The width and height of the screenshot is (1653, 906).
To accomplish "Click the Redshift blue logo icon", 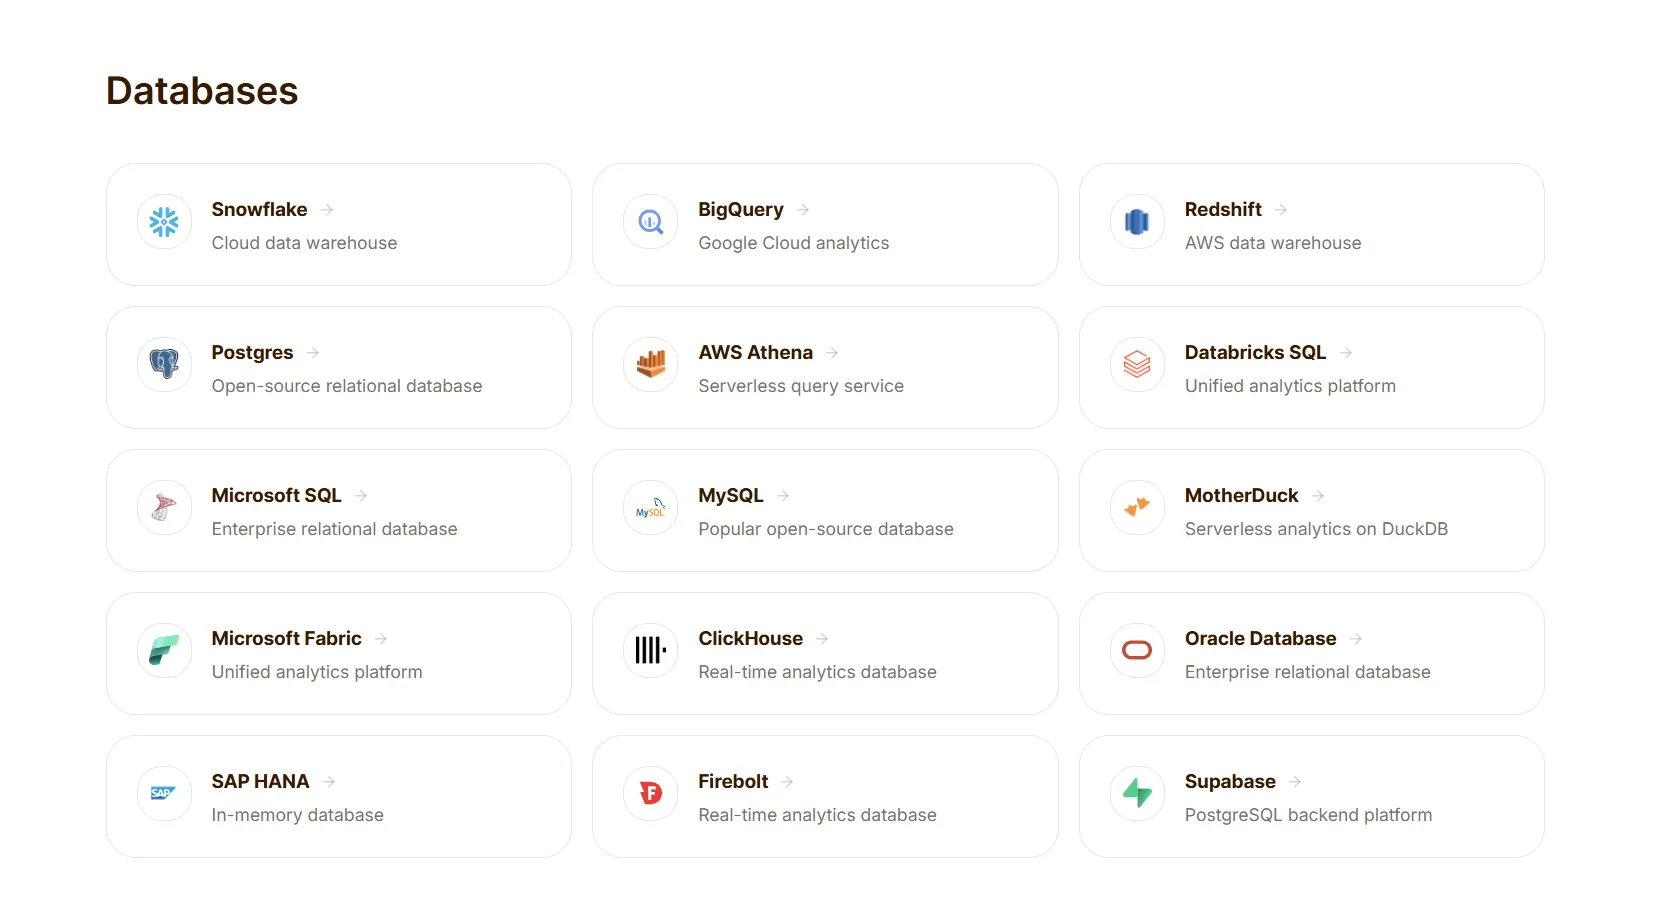I will 1137,222.
